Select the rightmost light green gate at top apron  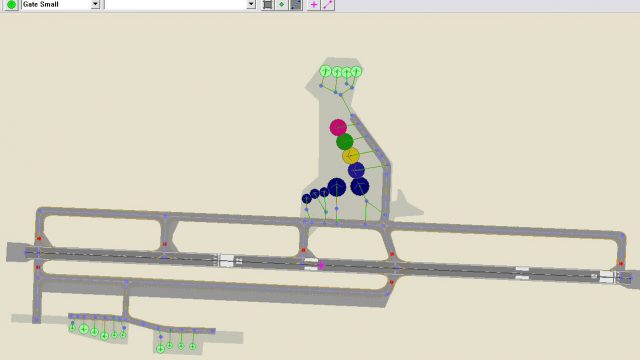click(356, 71)
